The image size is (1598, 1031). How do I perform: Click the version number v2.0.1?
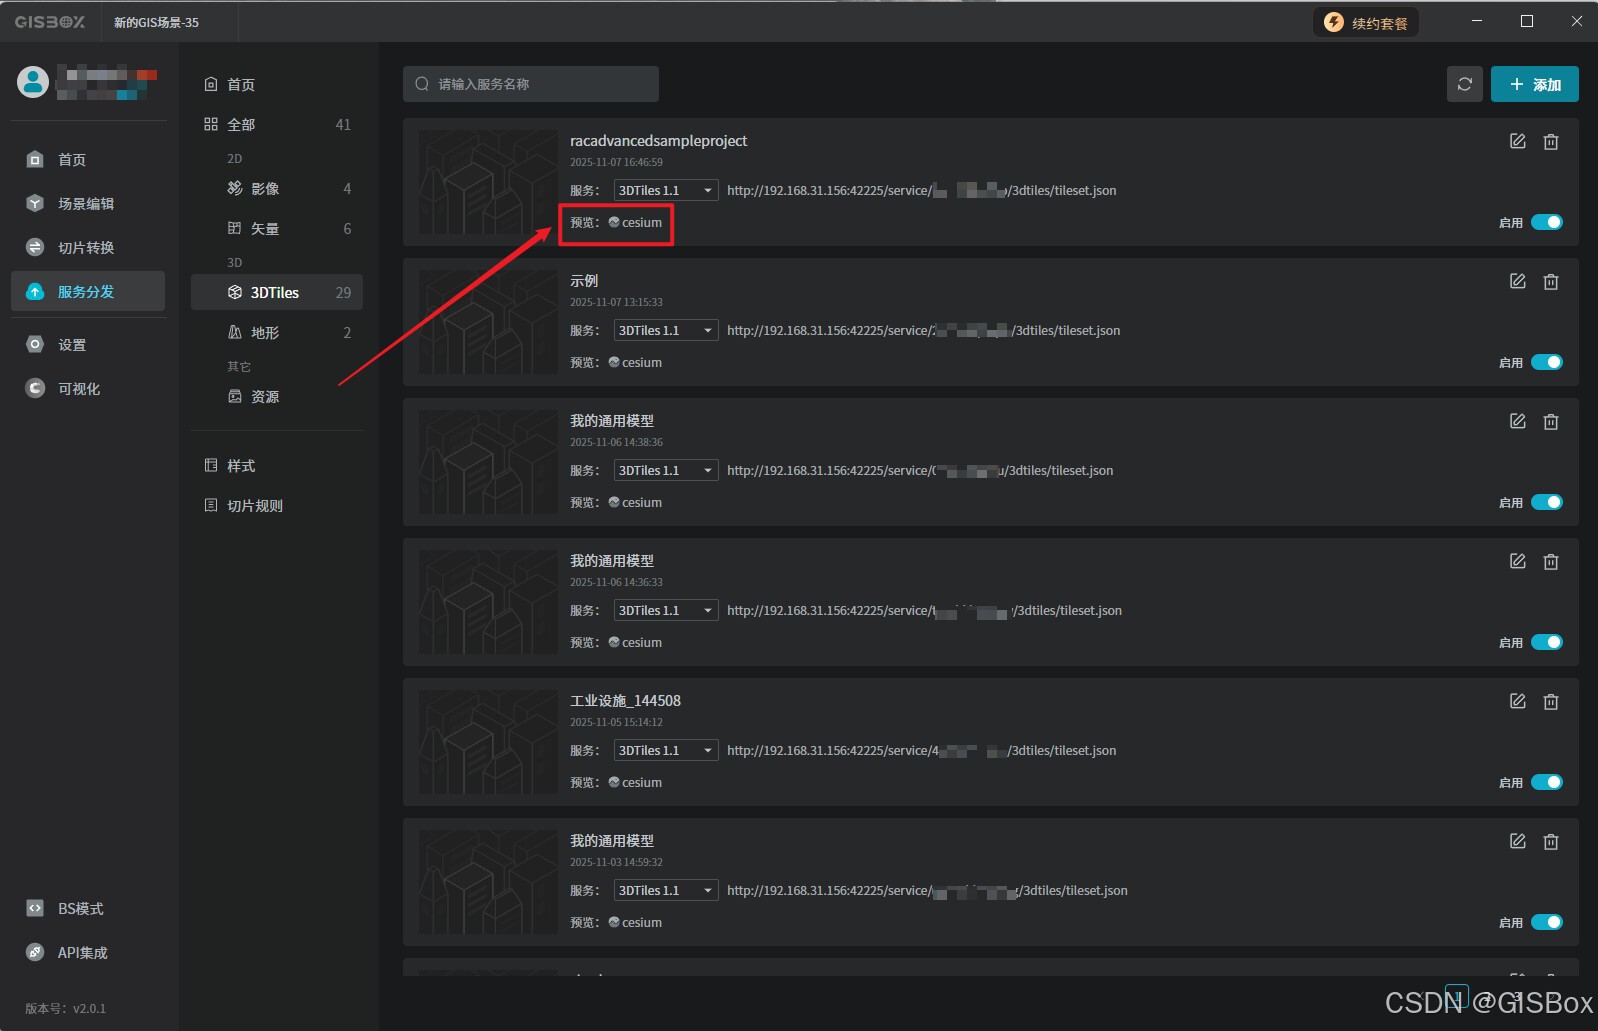point(65,1008)
